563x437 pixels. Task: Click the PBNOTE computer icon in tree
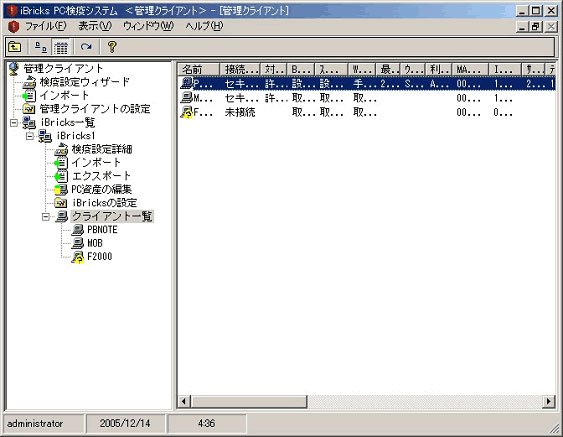pos(78,230)
